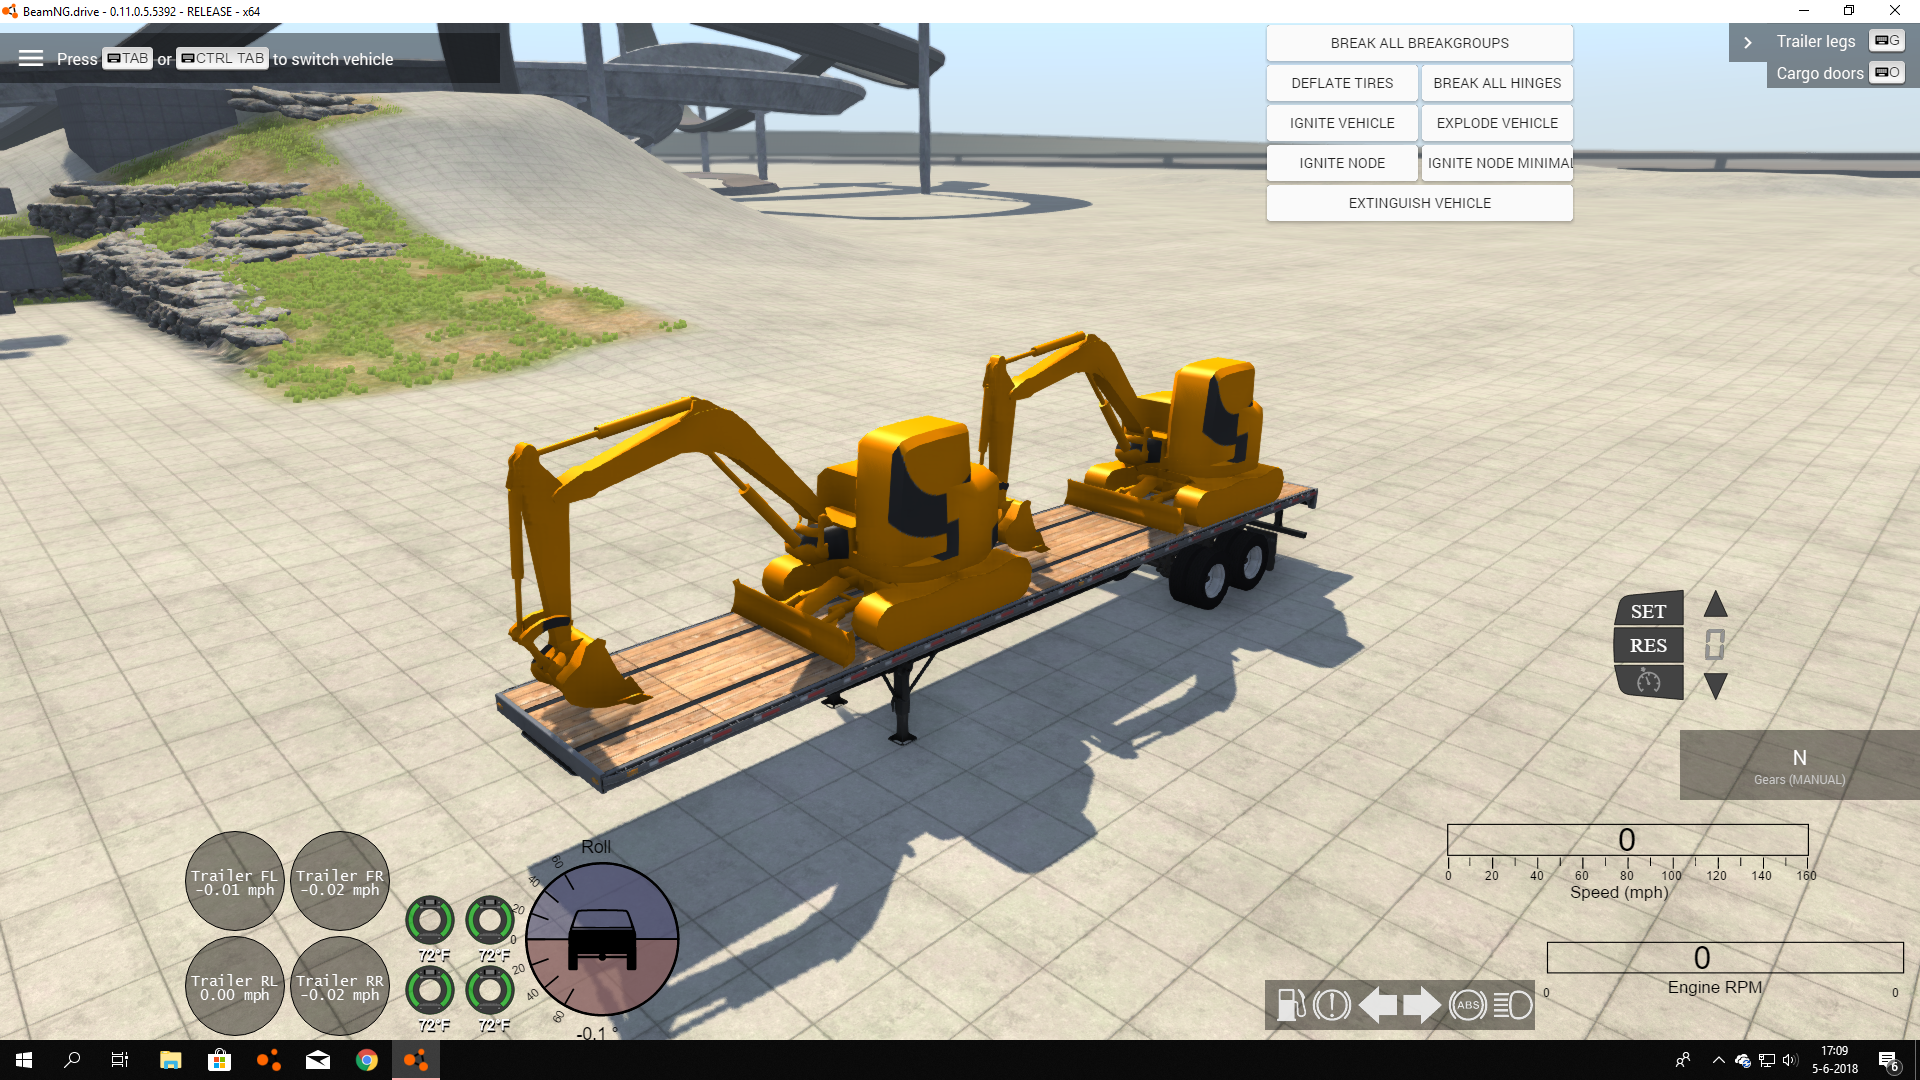Decrease cruise speed with down arrow
Screen dimensions: 1920x1080
[1715, 686]
